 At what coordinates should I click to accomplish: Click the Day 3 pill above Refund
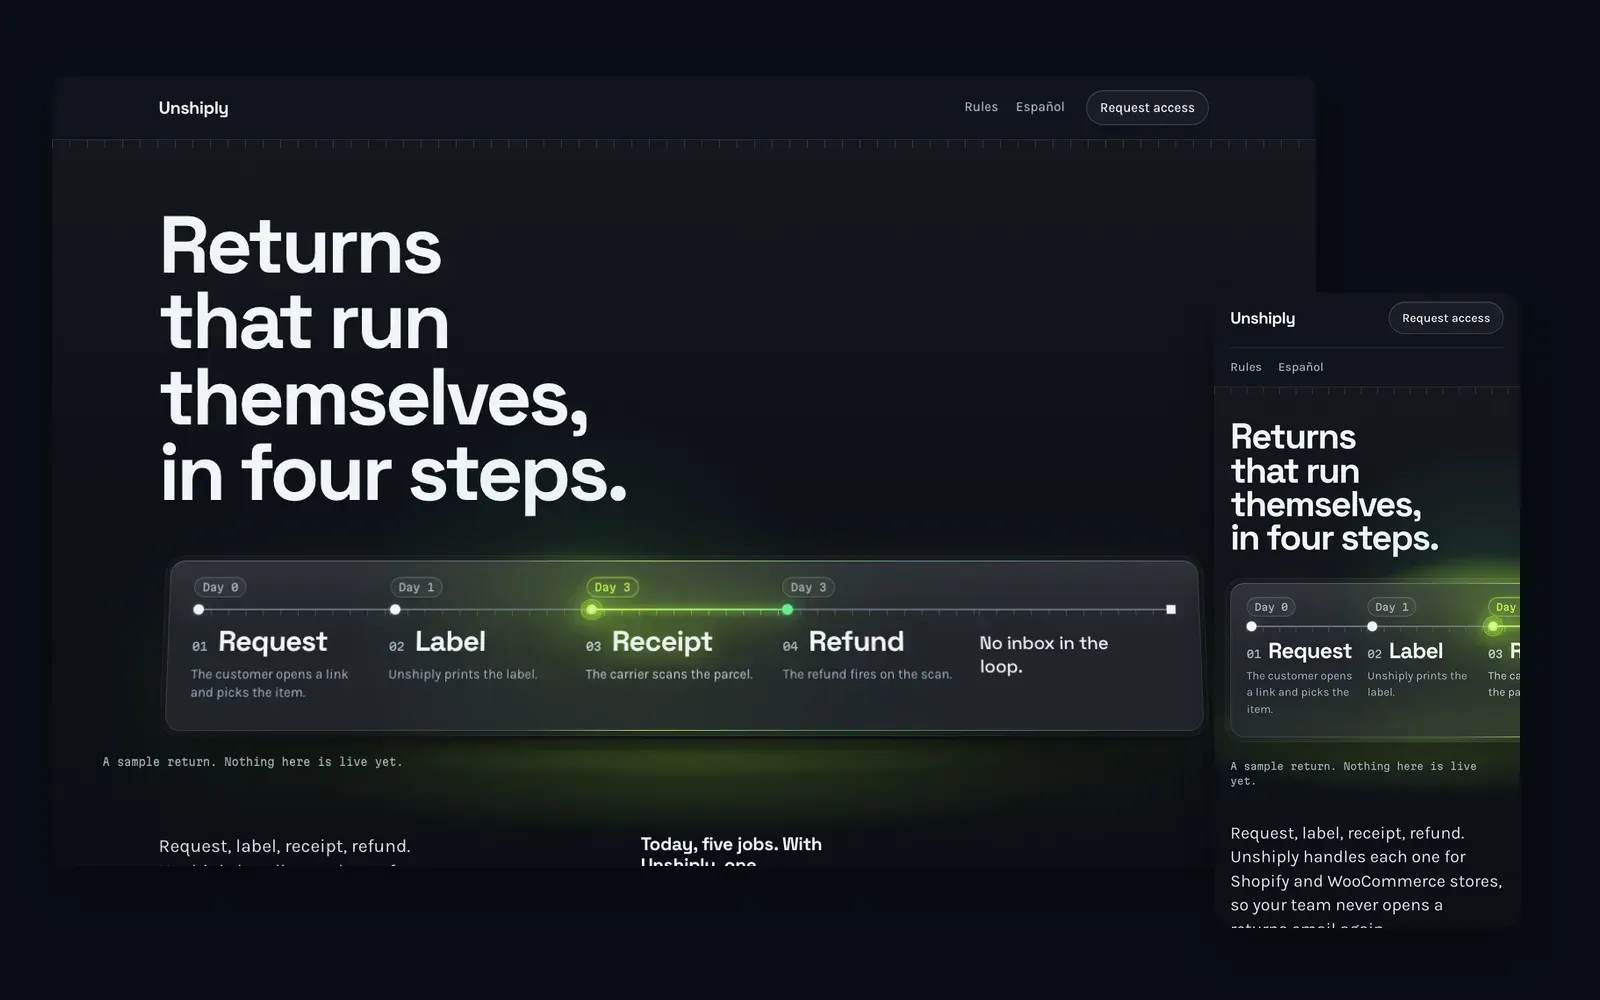click(808, 587)
